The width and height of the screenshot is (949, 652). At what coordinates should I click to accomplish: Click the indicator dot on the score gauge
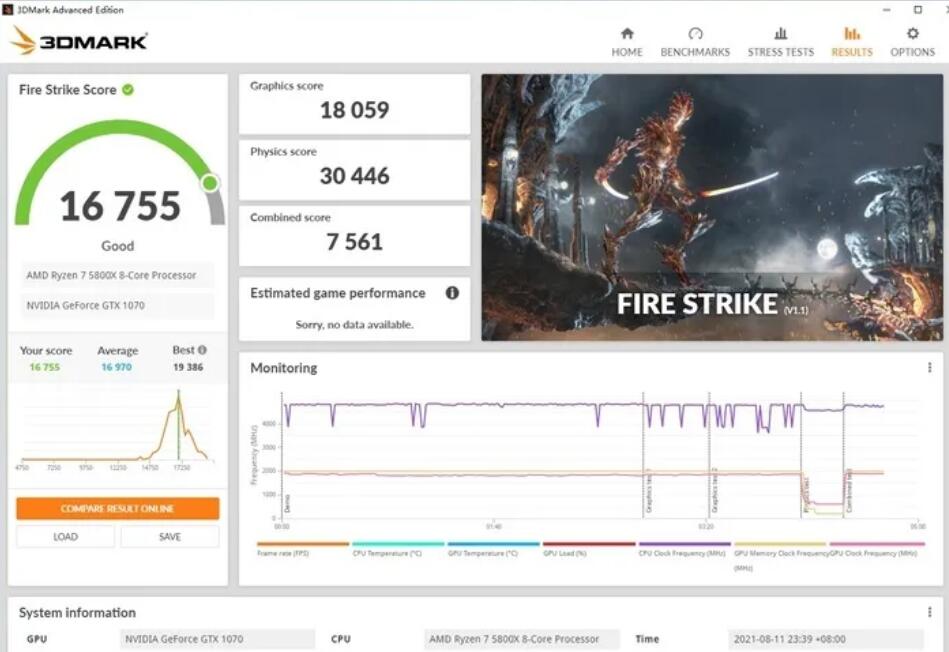210,183
